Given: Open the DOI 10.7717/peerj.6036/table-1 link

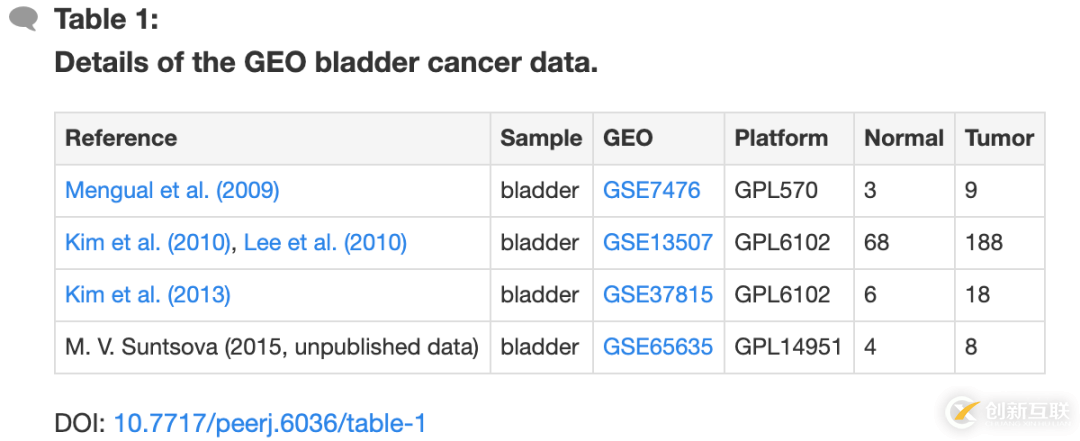Looking at the screenshot, I should 270,423.
